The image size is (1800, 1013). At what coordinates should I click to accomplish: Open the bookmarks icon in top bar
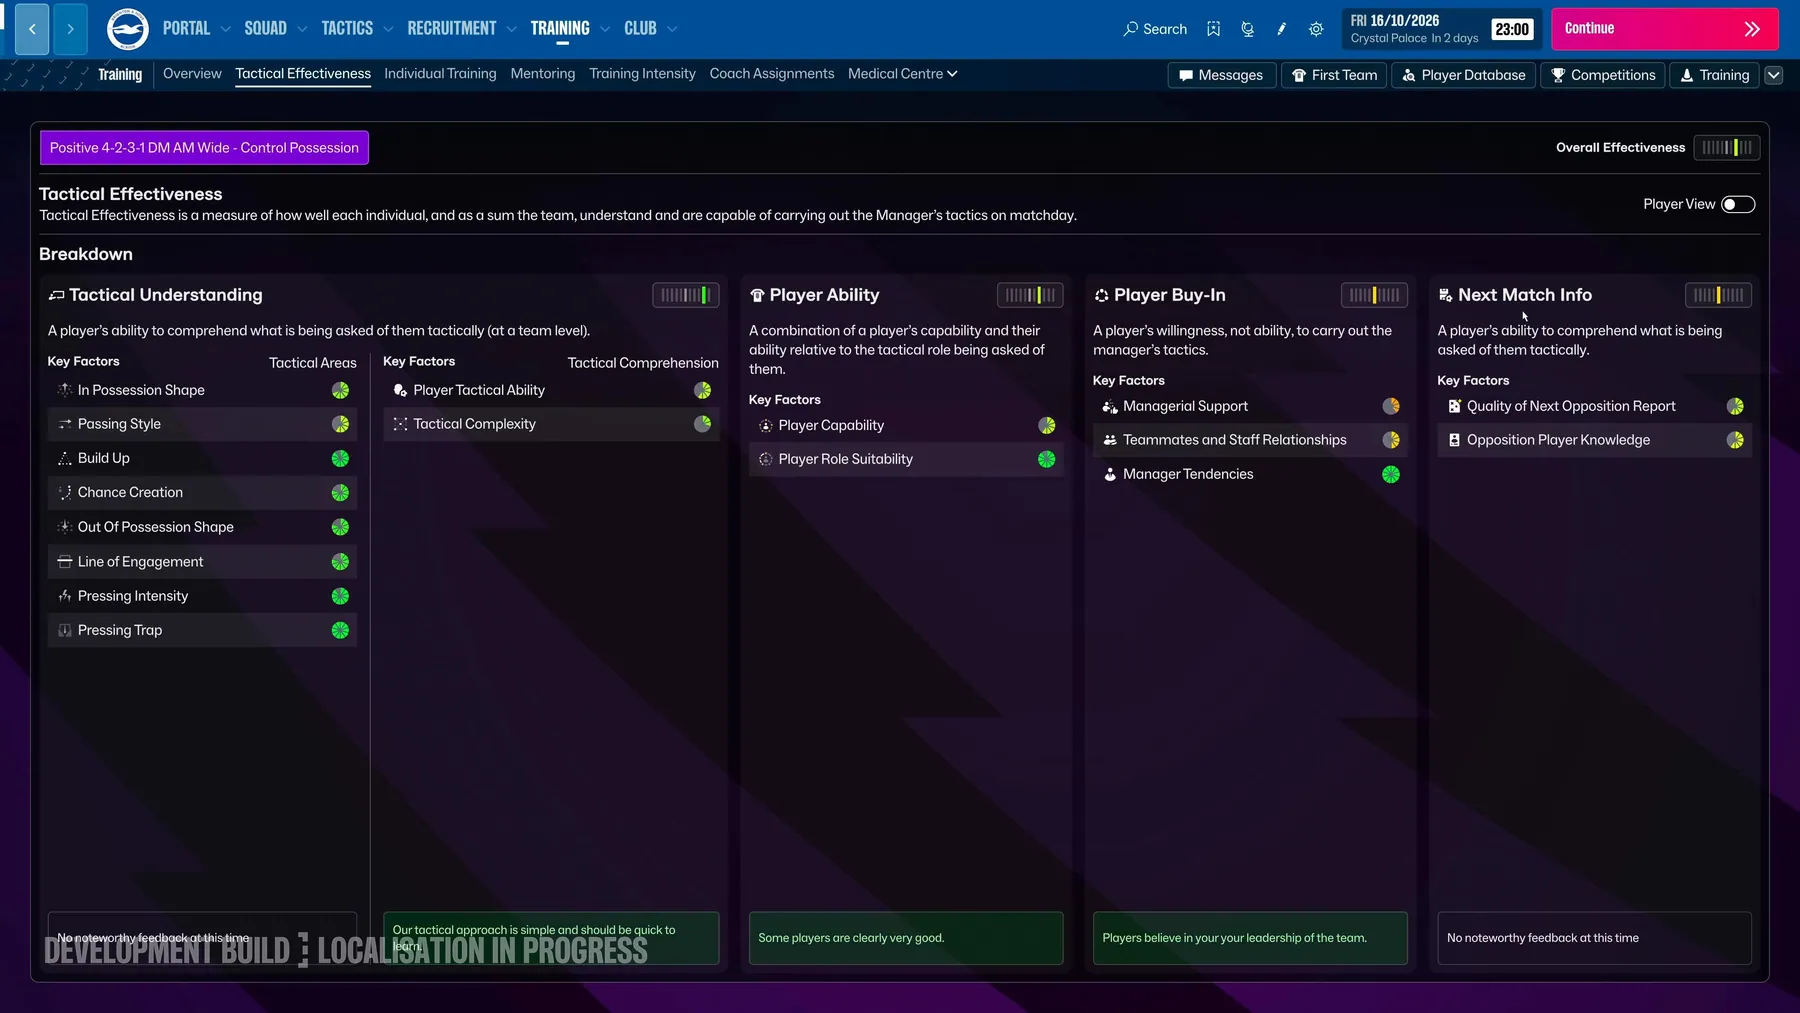tap(1213, 29)
